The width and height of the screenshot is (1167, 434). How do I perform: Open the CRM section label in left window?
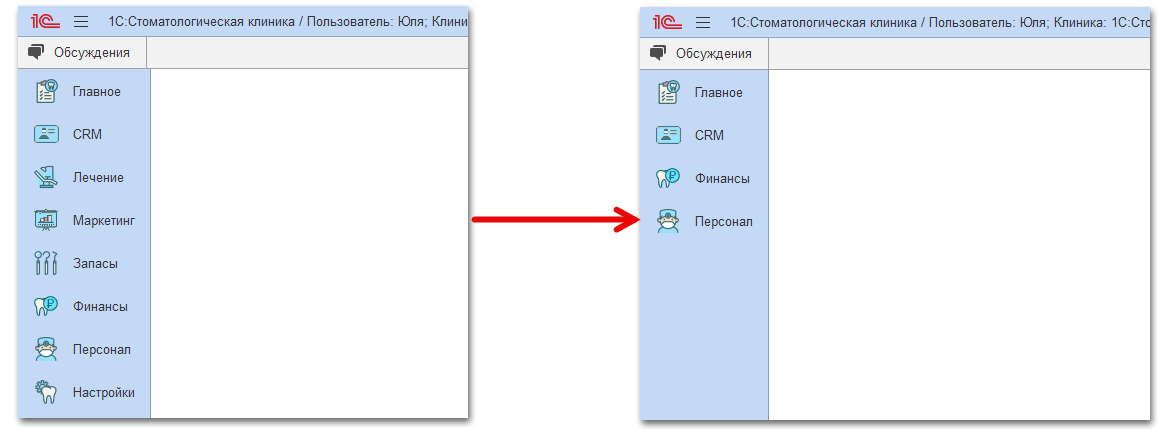coord(87,135)
